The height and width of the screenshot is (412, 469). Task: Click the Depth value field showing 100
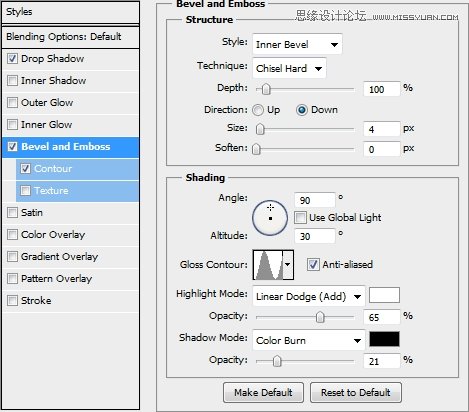(x=382, y=89)
